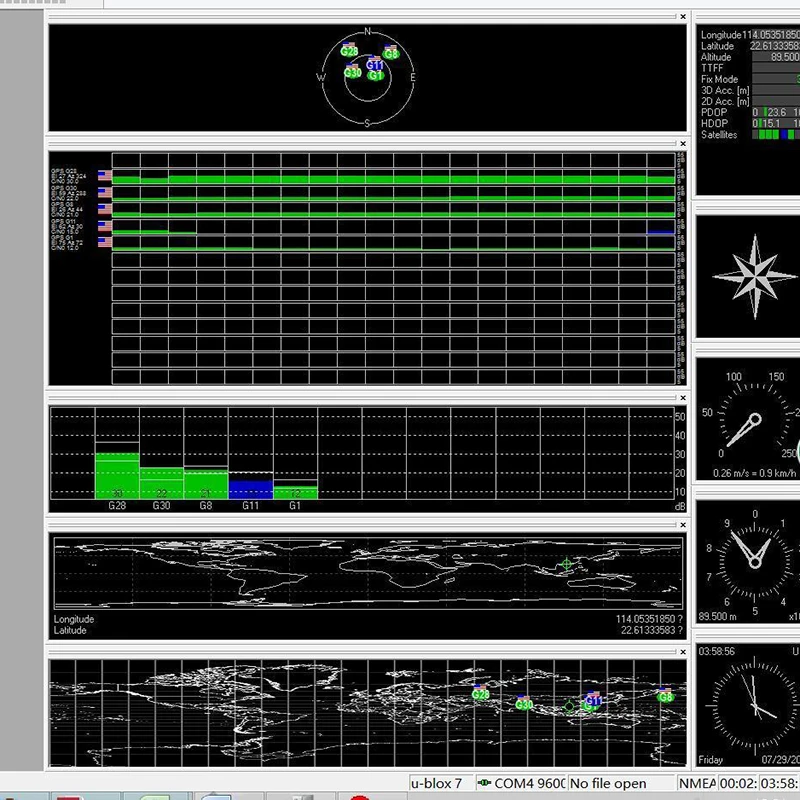
Task: Select satellite G1 in the sky view
Action: 376,75
